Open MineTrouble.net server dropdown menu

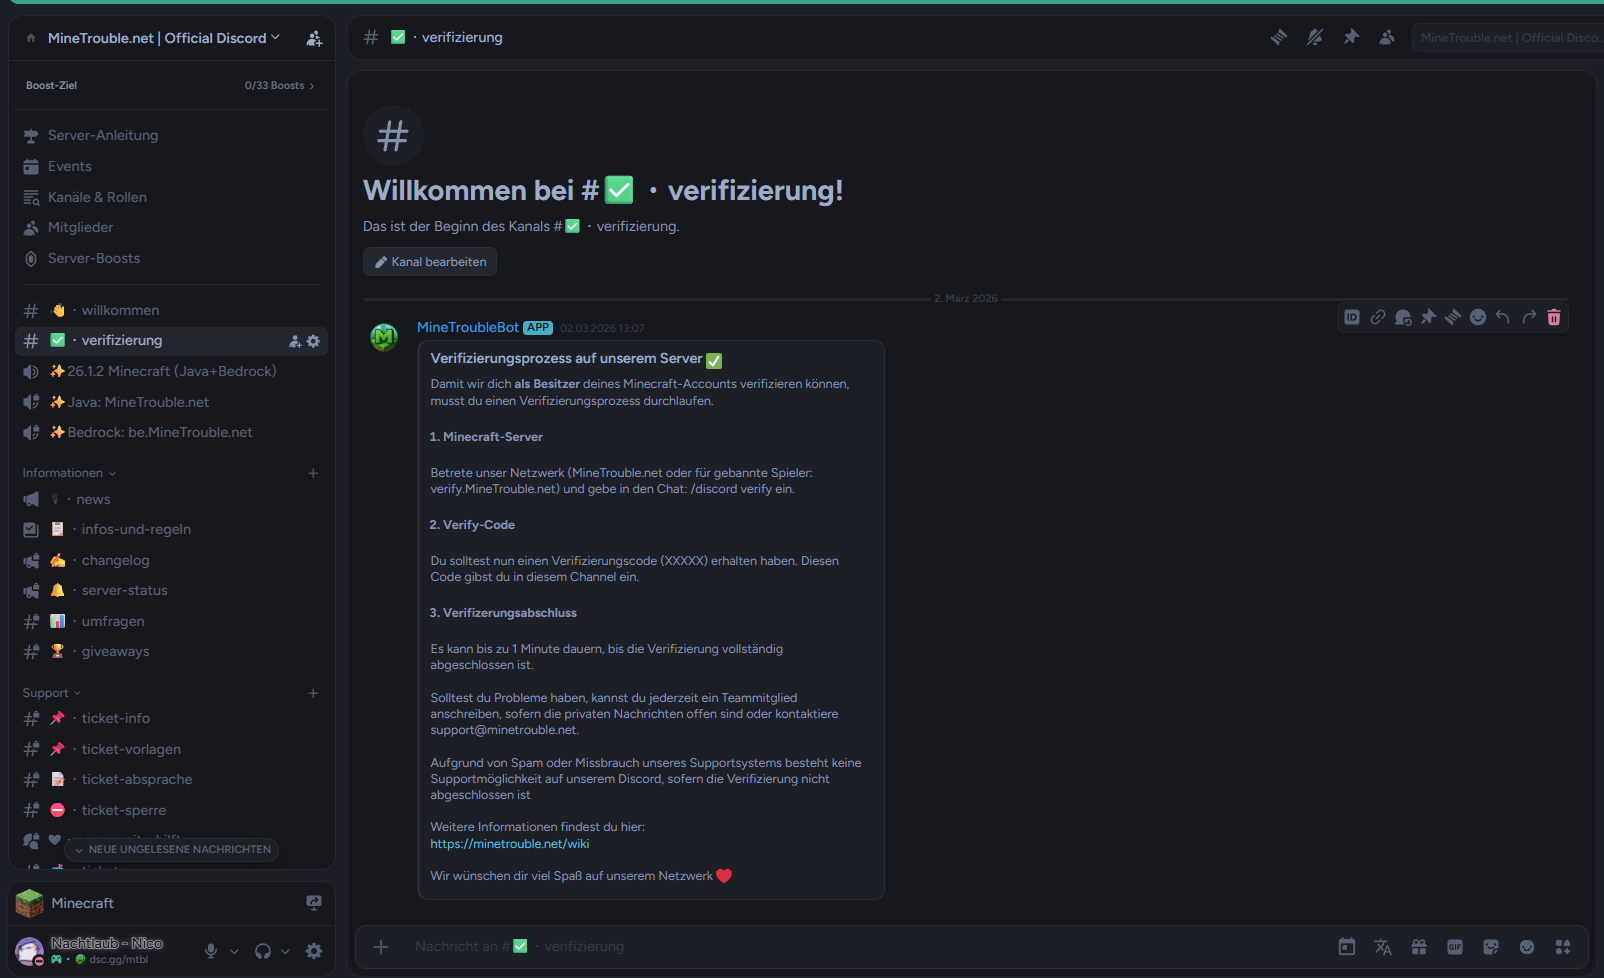coord(164,38)
